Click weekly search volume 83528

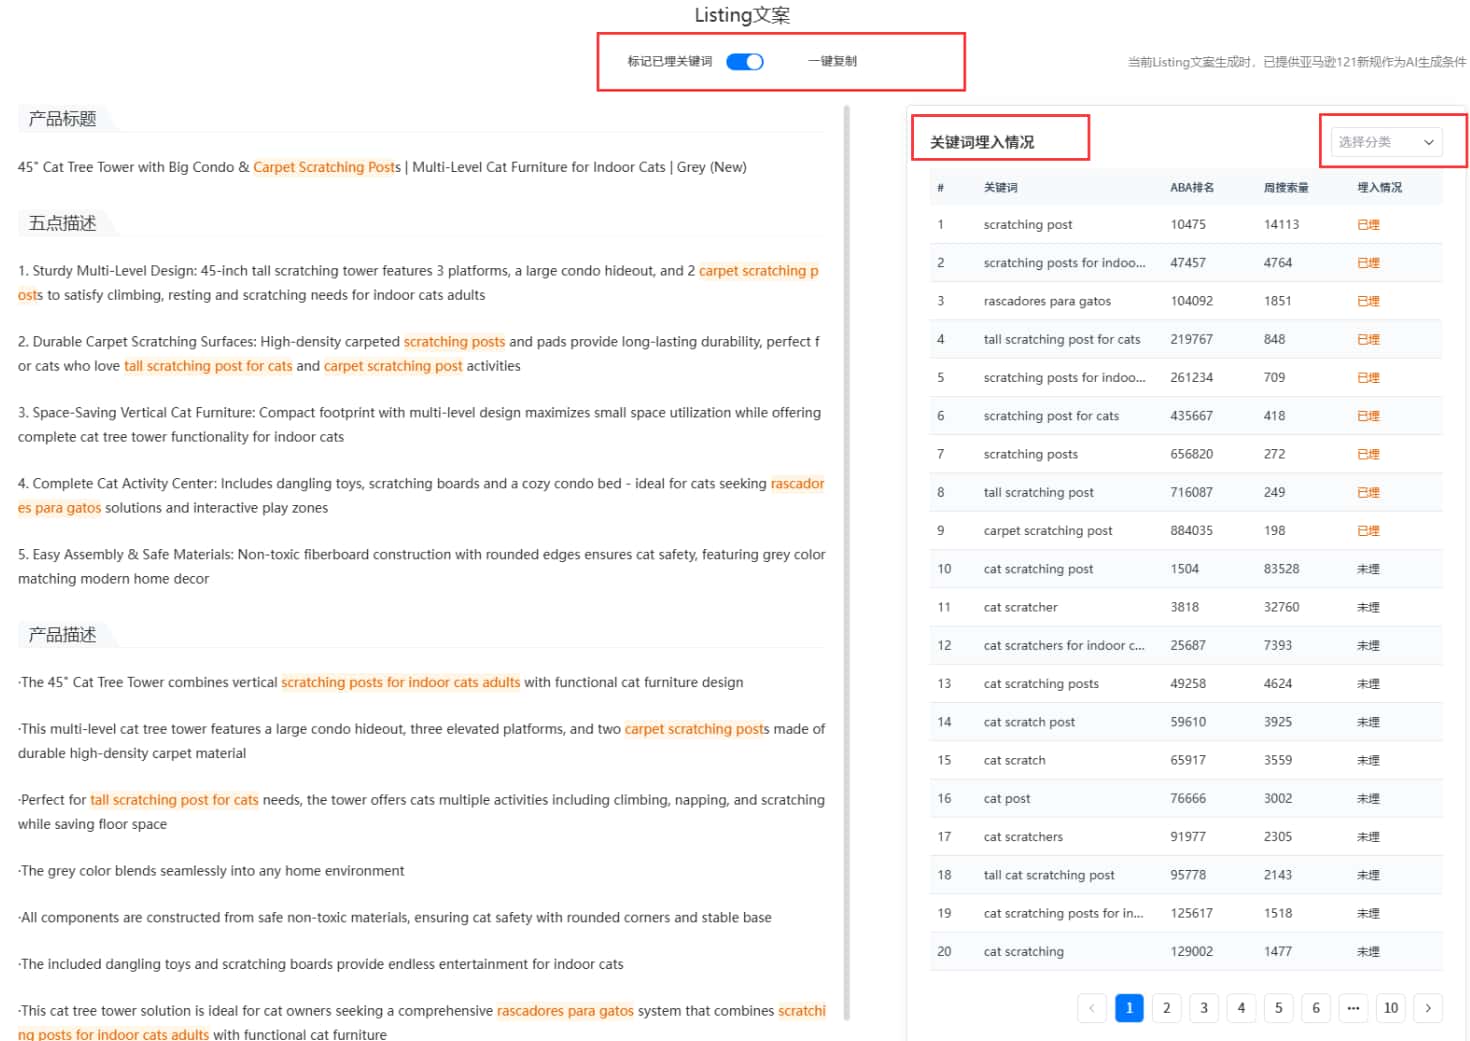pyautogui.click(x=1282, y=569)
